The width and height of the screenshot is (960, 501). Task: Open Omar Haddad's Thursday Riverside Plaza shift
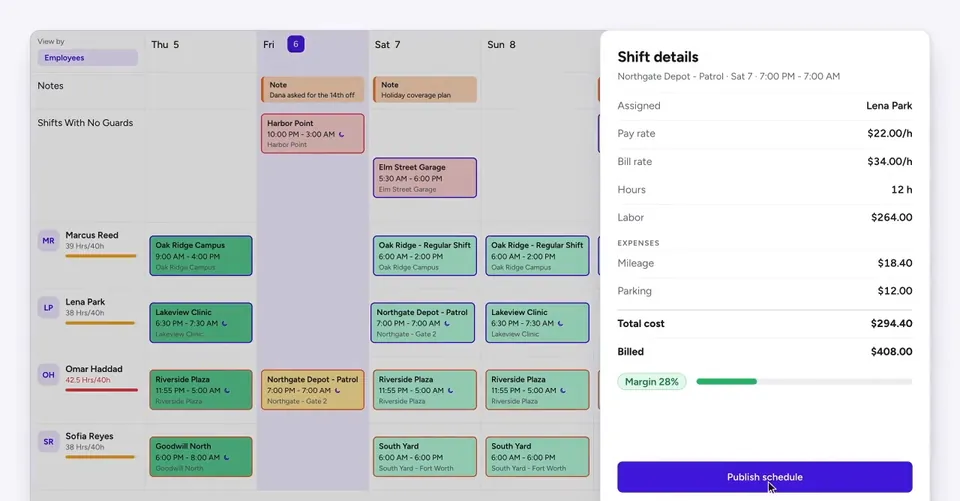201,390
